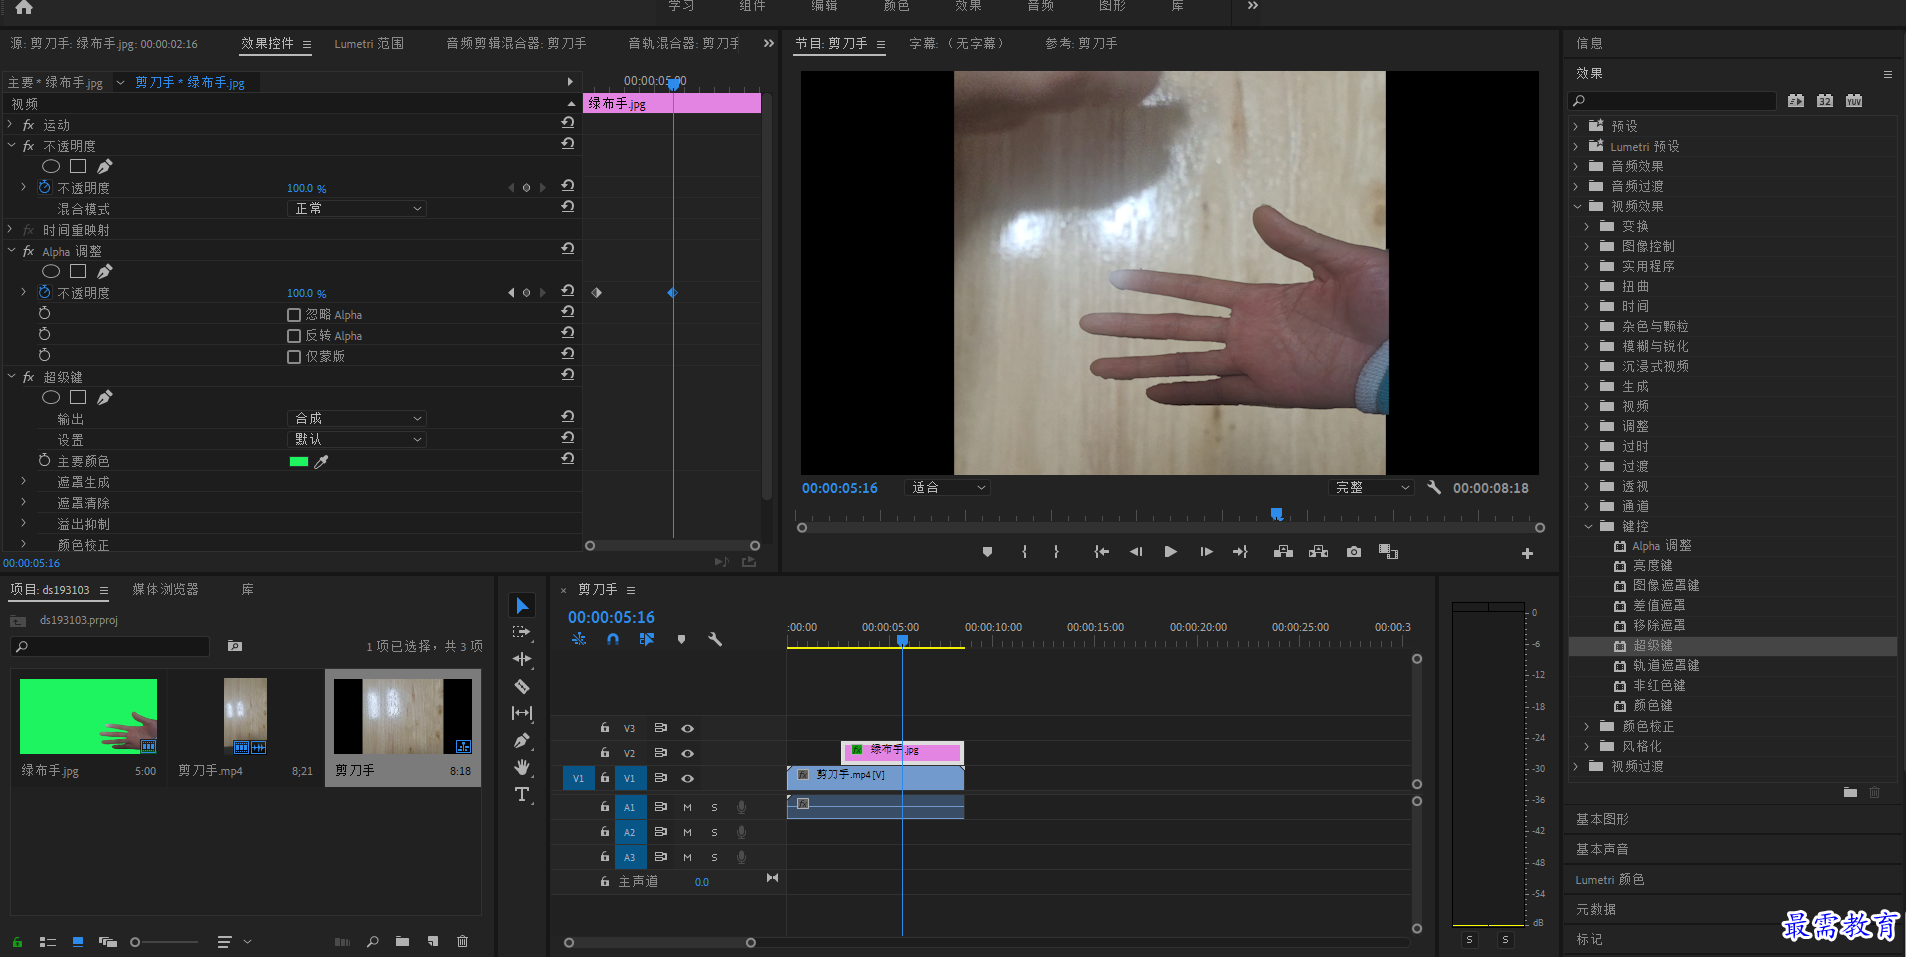Click Mark In bracket icon

[1024, 552]
